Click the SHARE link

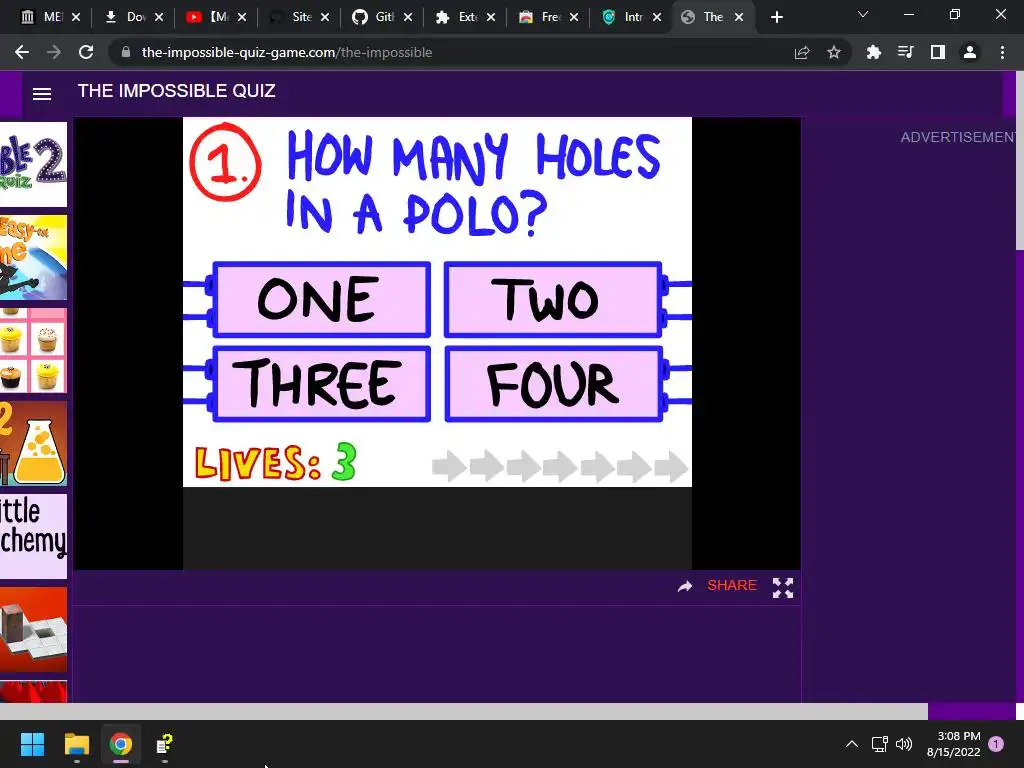click(x=731, y=585)
